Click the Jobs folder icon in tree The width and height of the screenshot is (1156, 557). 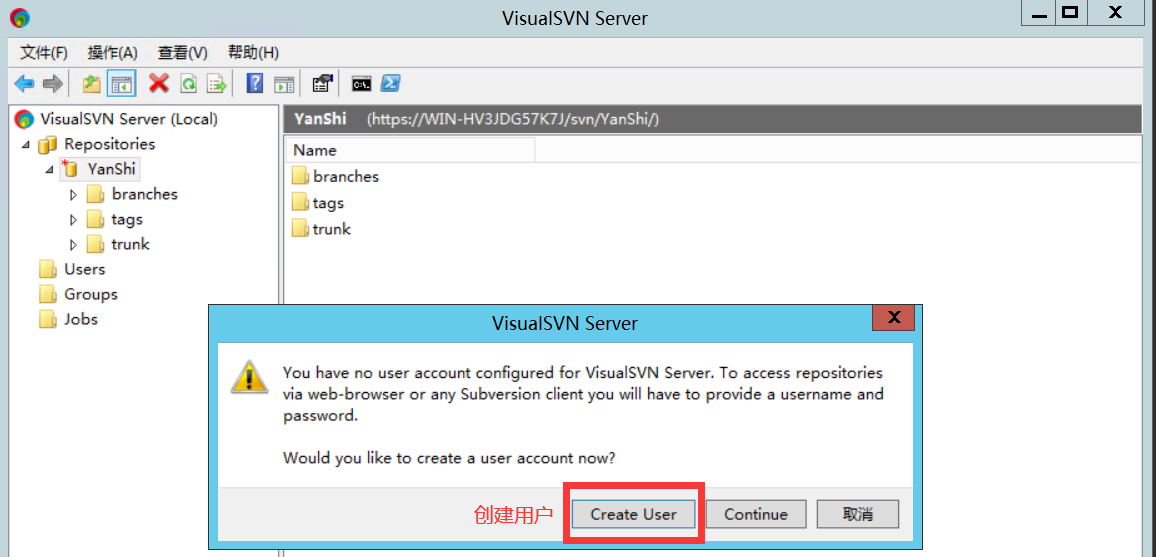click(x=48, y=319)
